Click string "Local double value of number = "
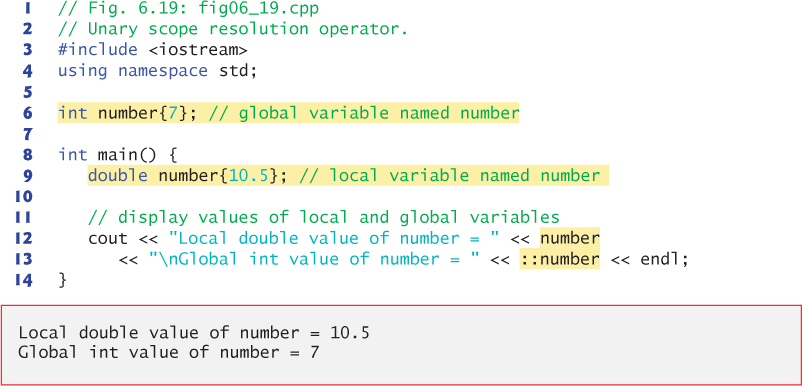The image size is (802, 386). pyautogui.click(x=335, y=238)
